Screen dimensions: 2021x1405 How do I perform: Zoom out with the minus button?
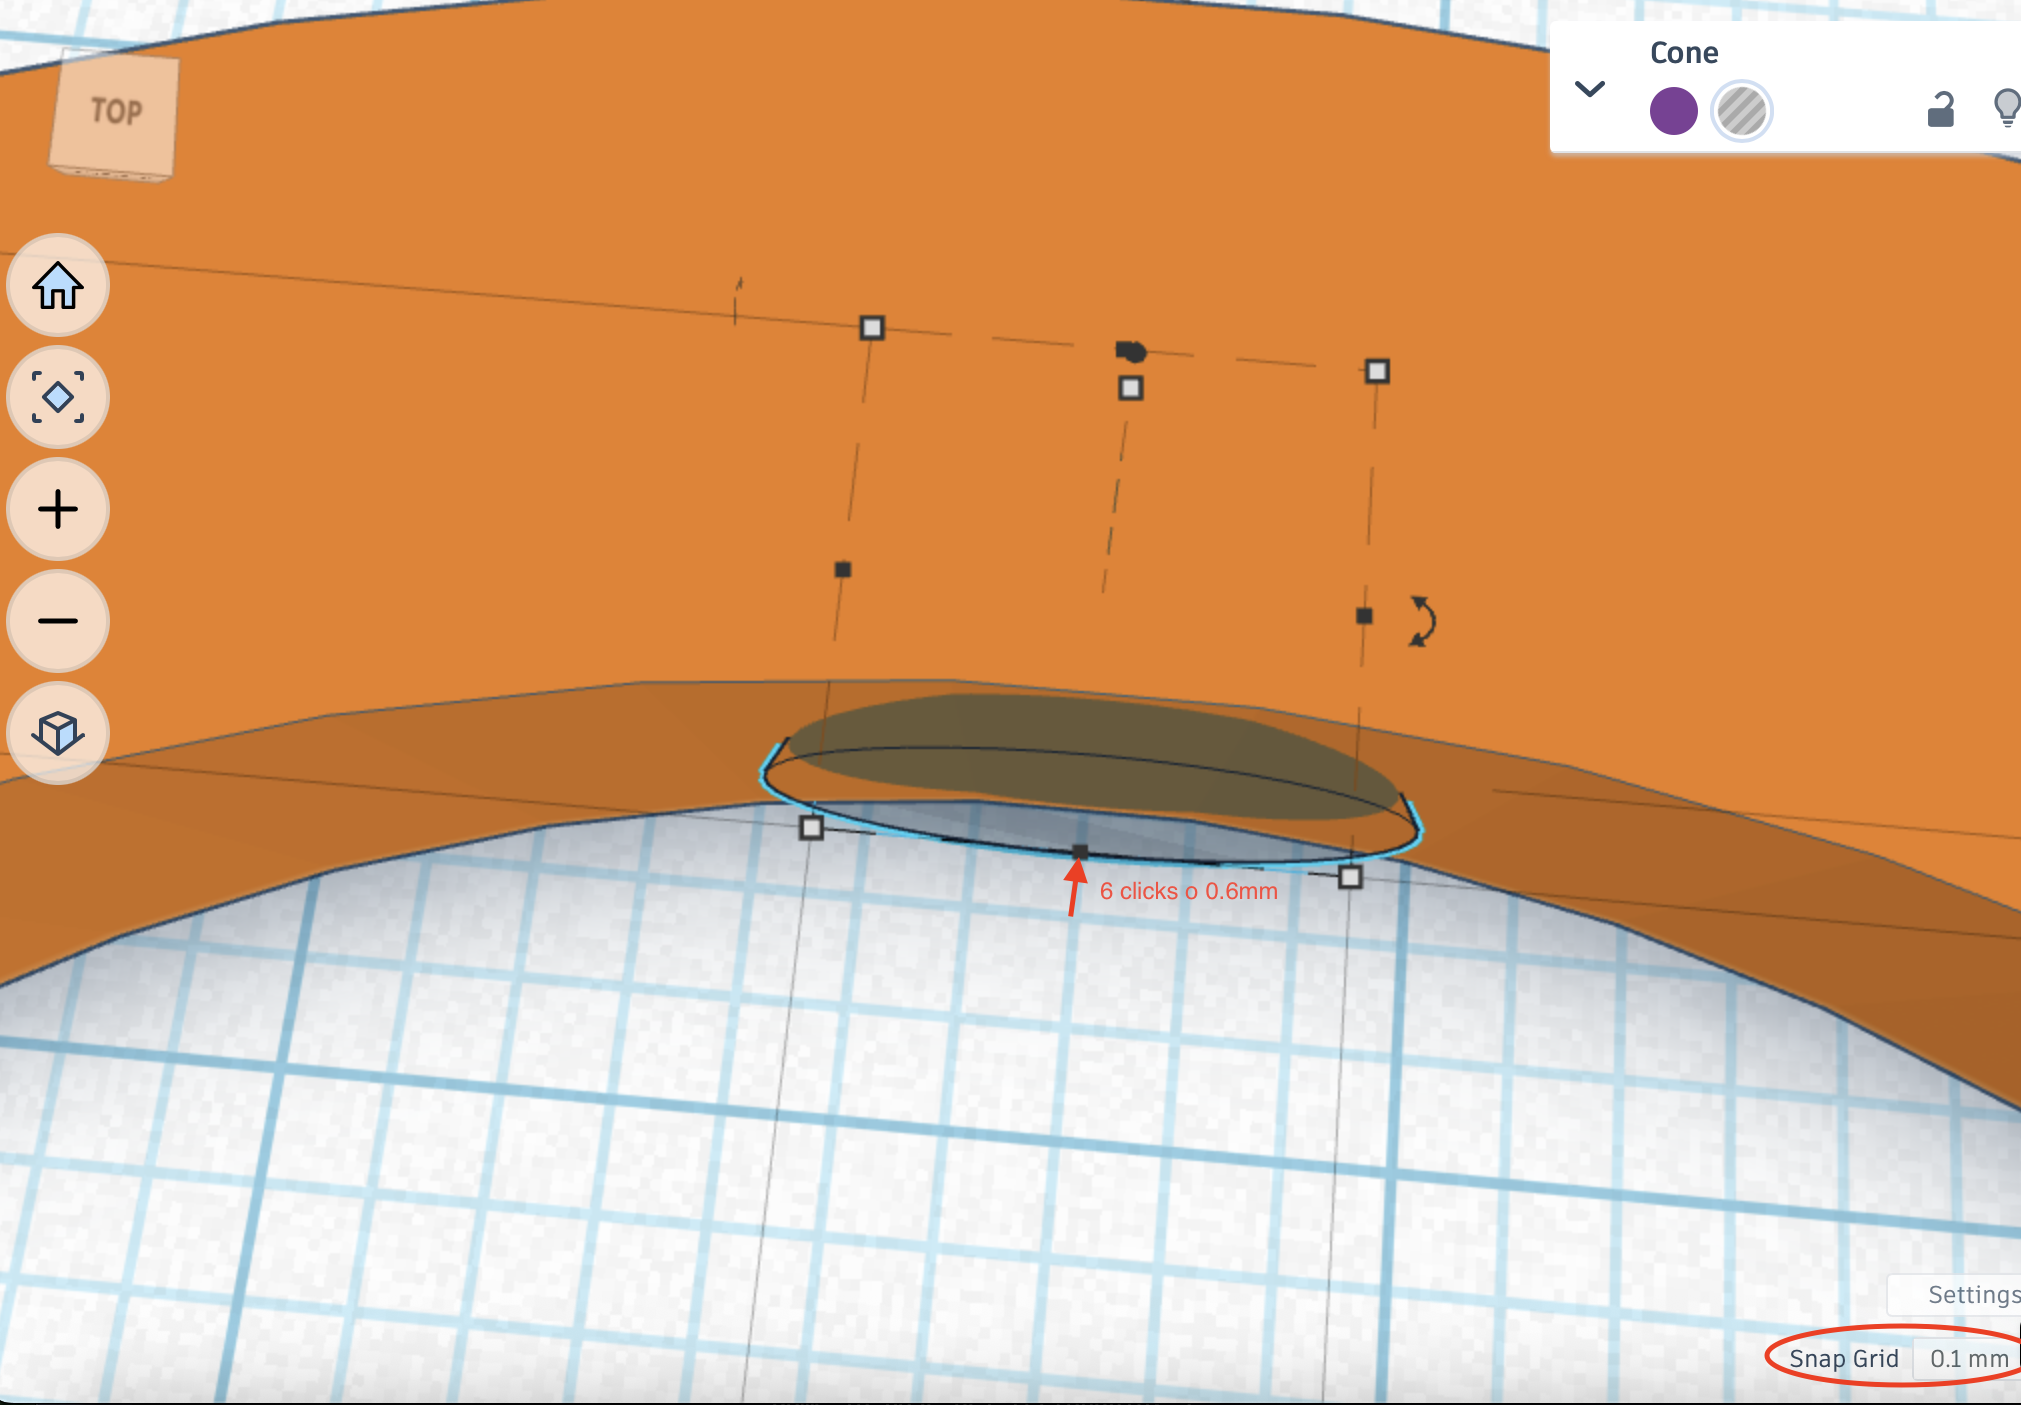(58, 622)
